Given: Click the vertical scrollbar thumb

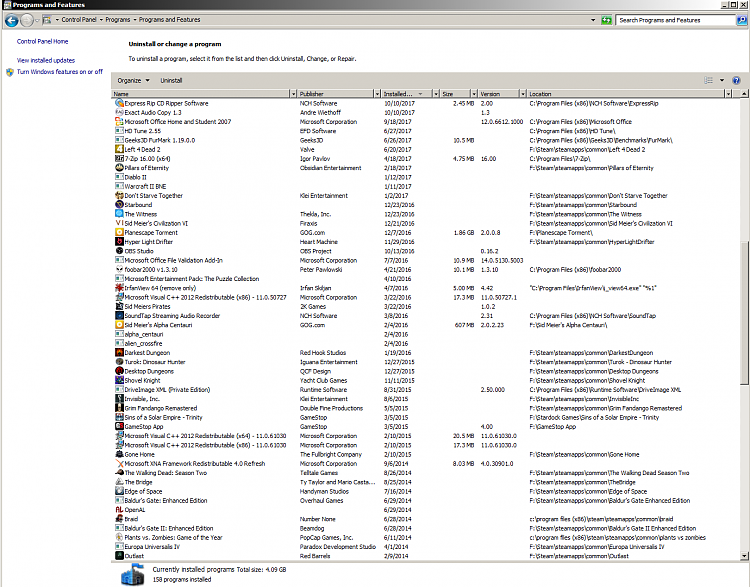Looking at the screenshot, I should [x=744, y=311].
